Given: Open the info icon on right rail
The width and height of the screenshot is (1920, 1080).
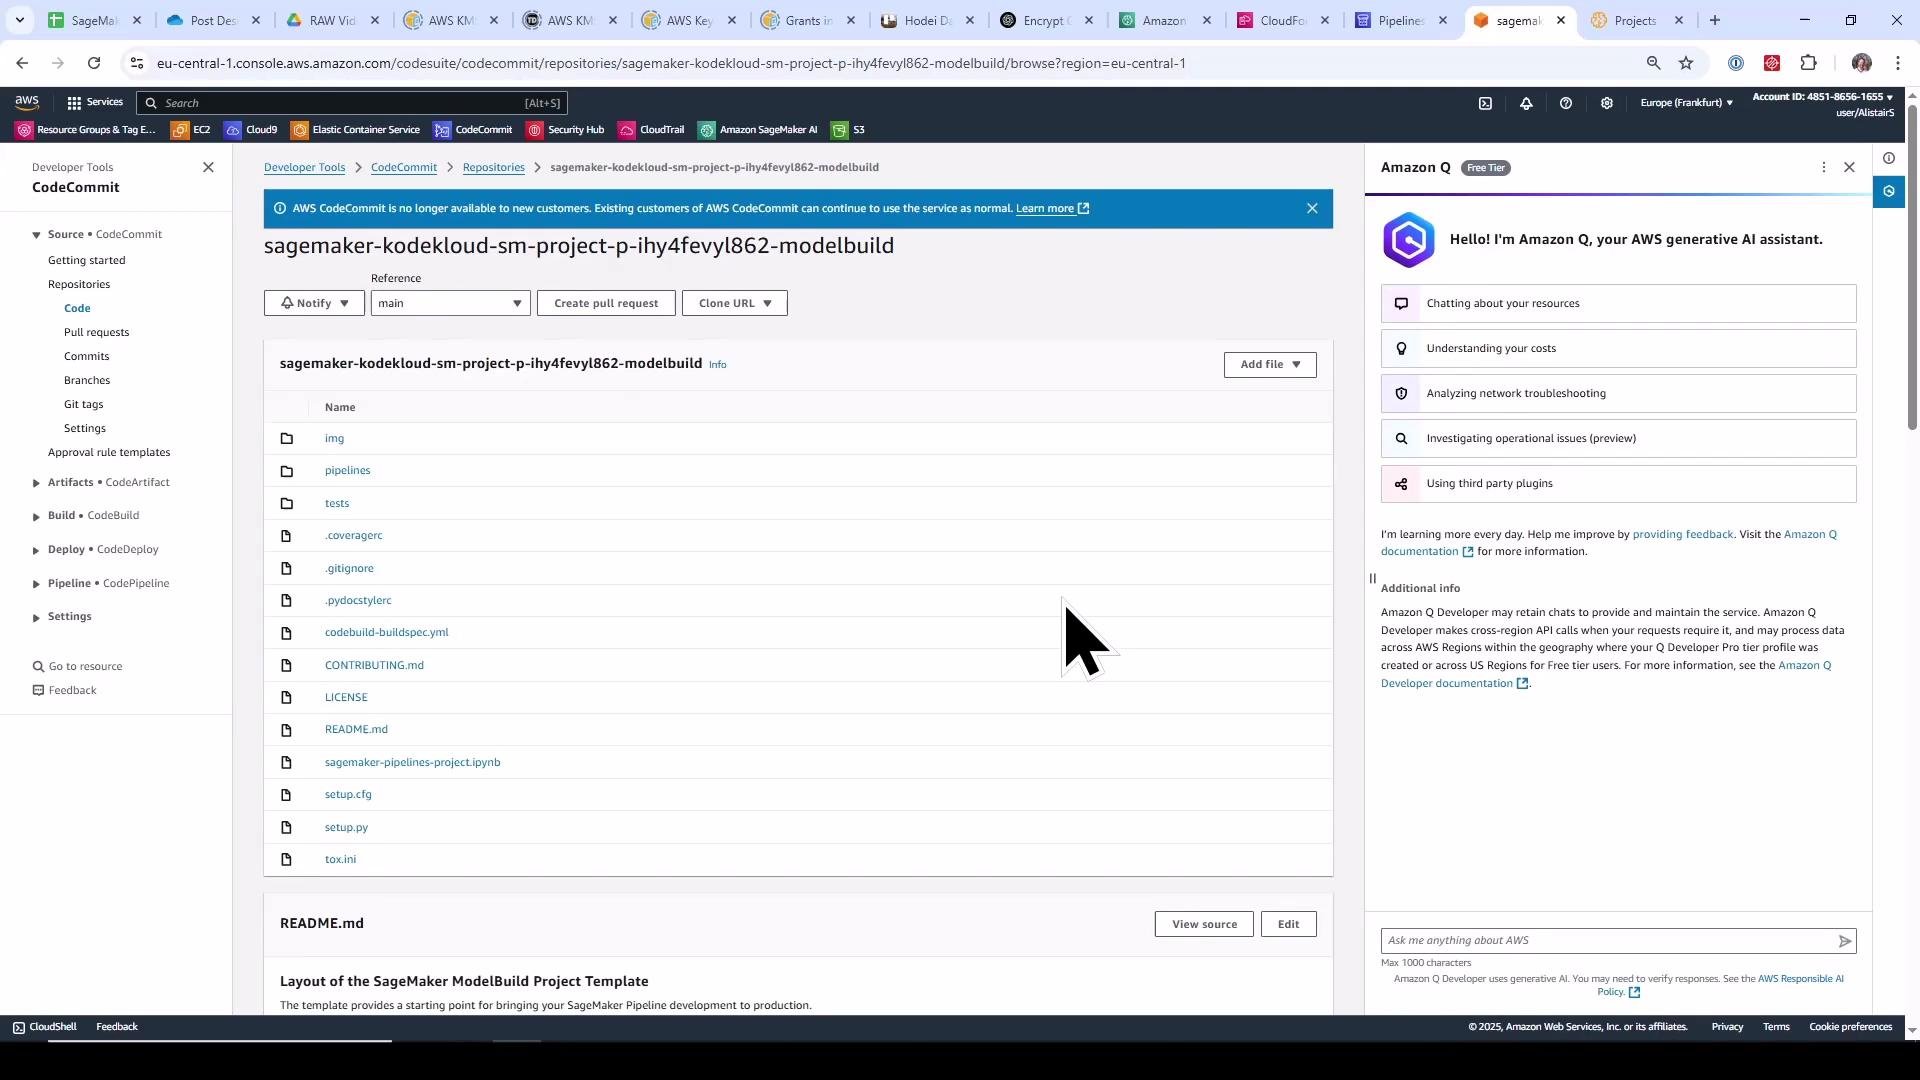Looking at the screenshot, I should point(1888,158).
